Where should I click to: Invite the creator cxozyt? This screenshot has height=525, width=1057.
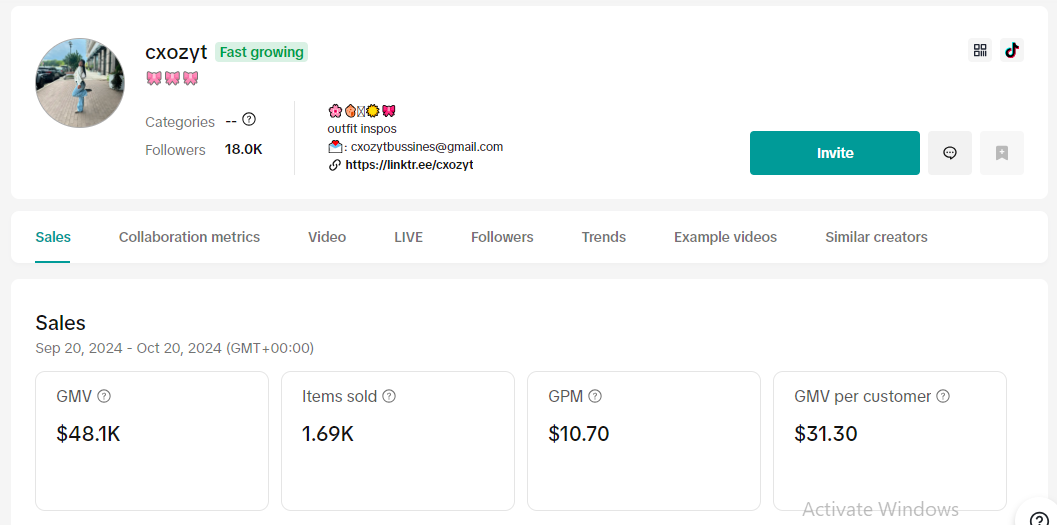point(835,153)
